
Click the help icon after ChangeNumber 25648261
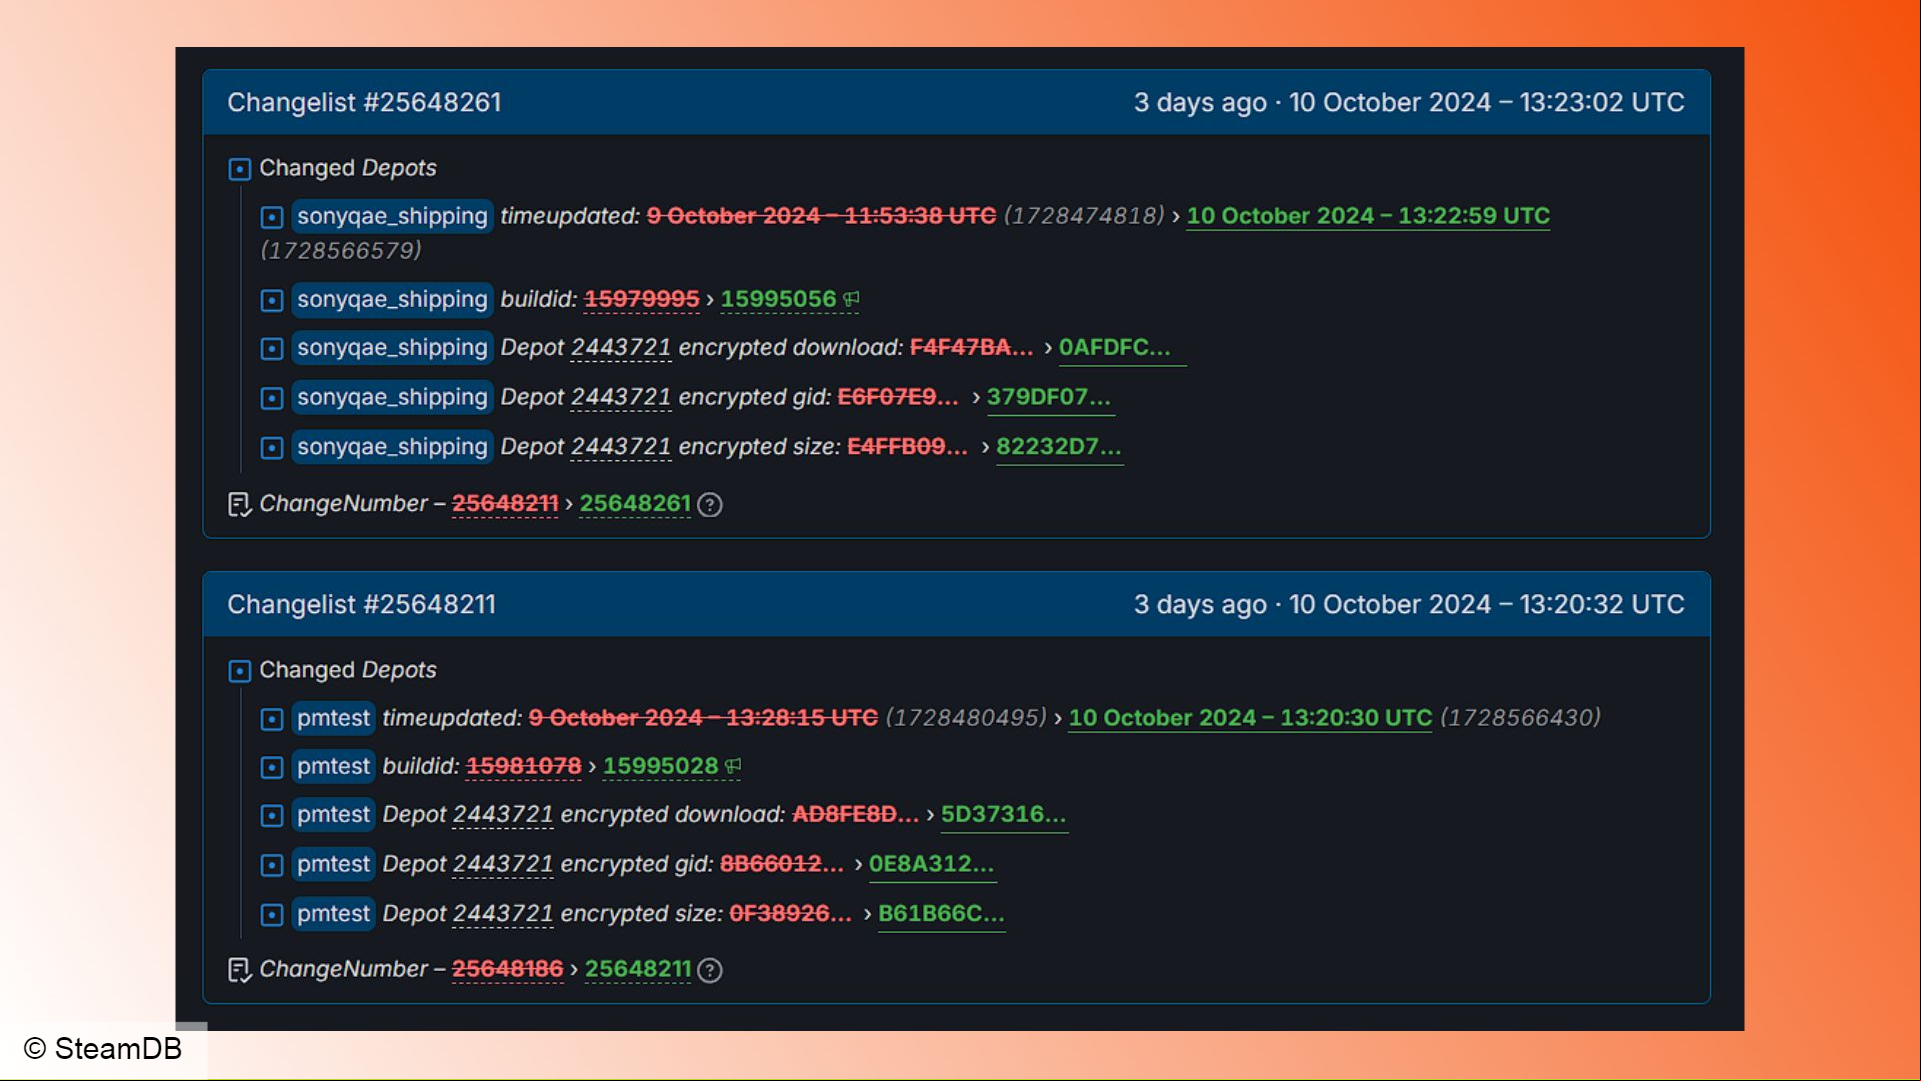coord(710,505)
